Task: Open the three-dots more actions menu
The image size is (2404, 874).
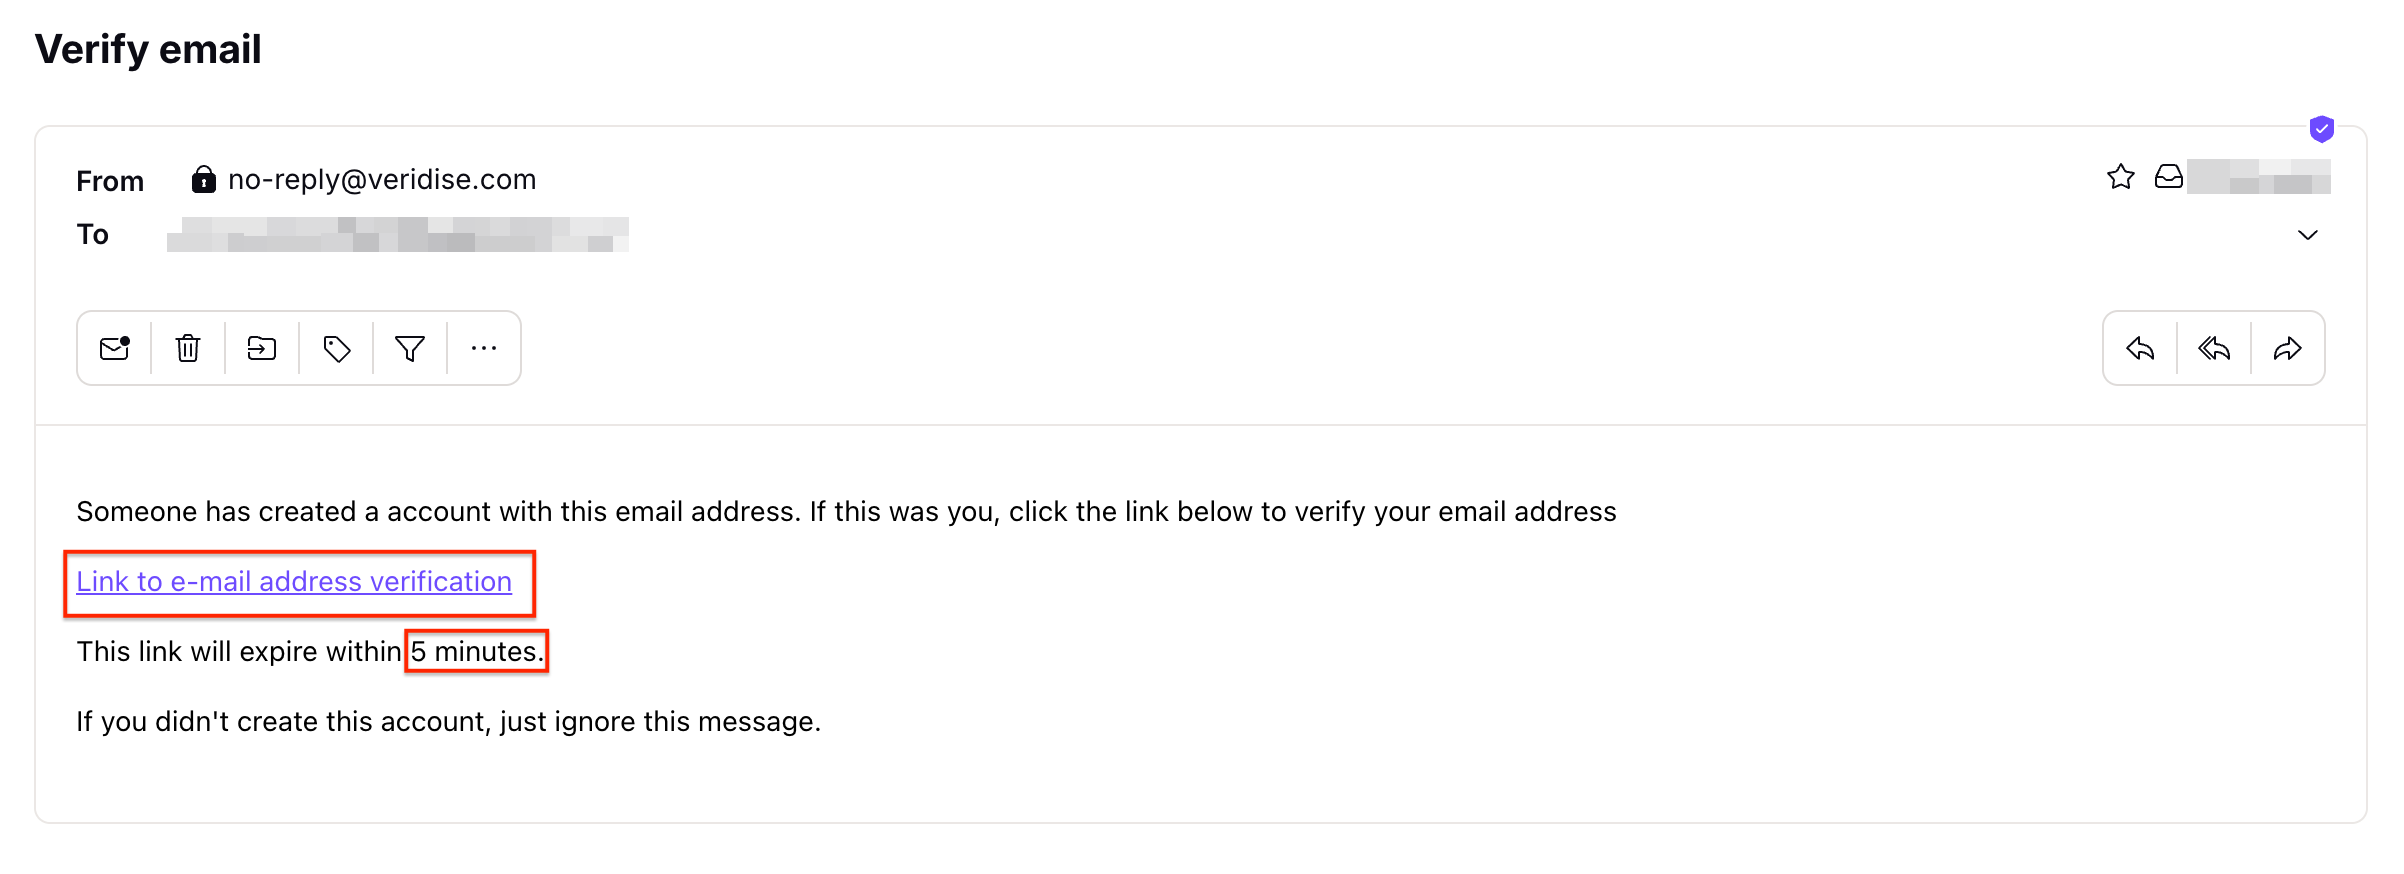Action: [x=484, y=348]
